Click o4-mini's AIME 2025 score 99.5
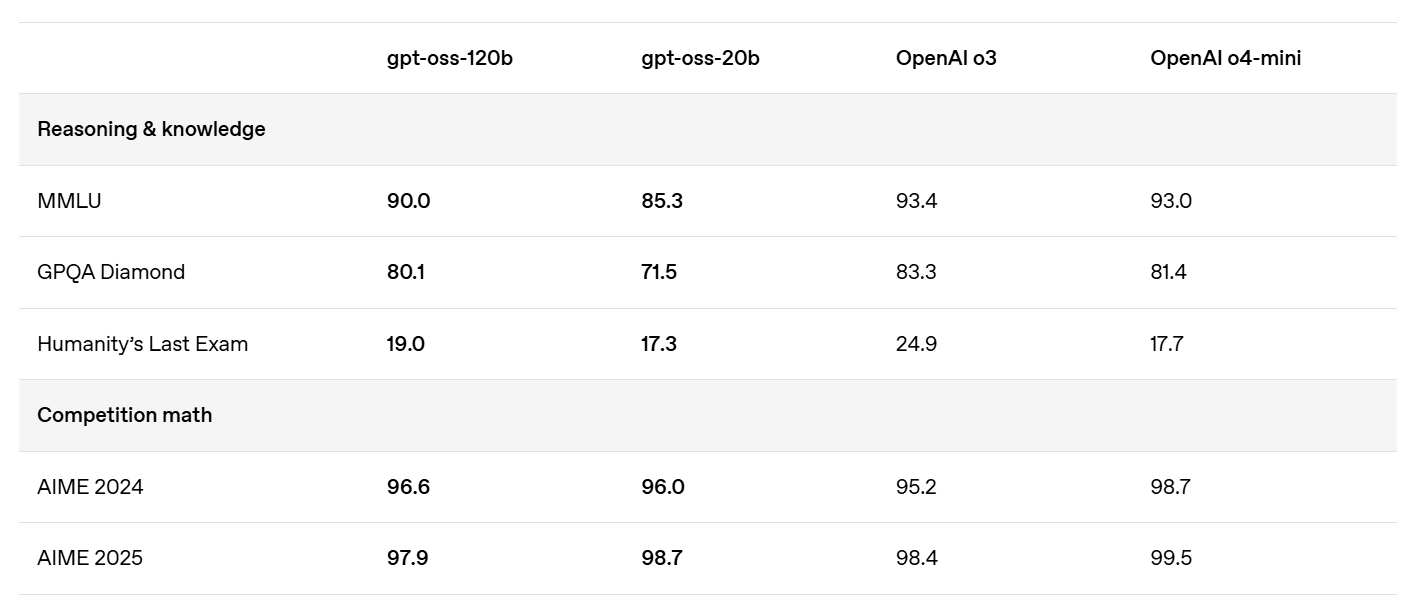This screenshot has height=604, width=1410. click(x=1171, y=558)
